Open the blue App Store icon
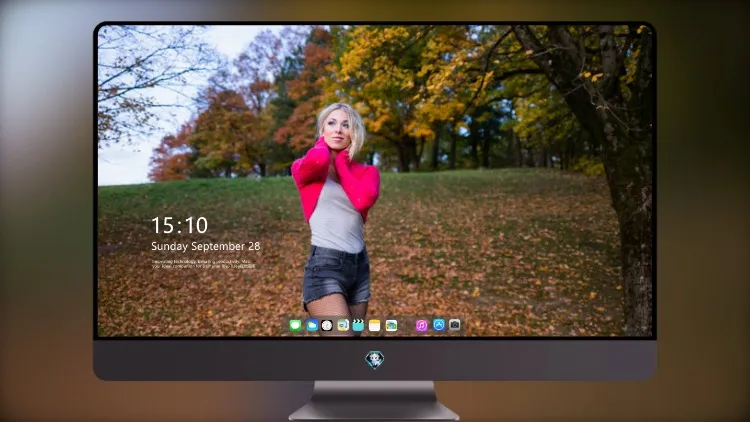 click(x=439, y=325)
